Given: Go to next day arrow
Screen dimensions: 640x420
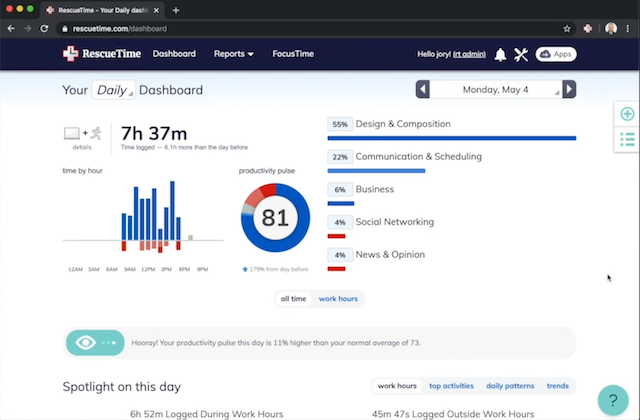Looking at the screenshot, I should click(569, 89).
